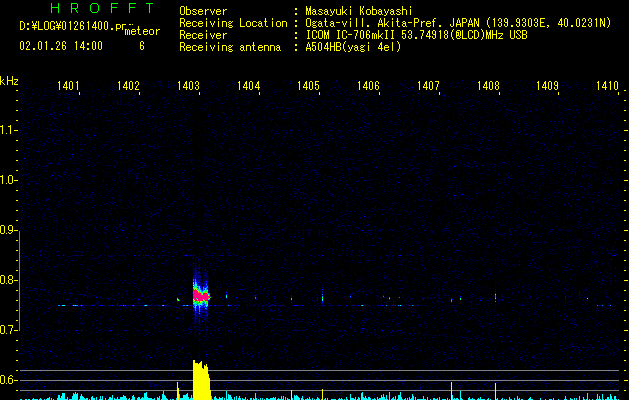Click the 1409 time axis label
This screenshot has height=400, width=629.
click(548, 85)
